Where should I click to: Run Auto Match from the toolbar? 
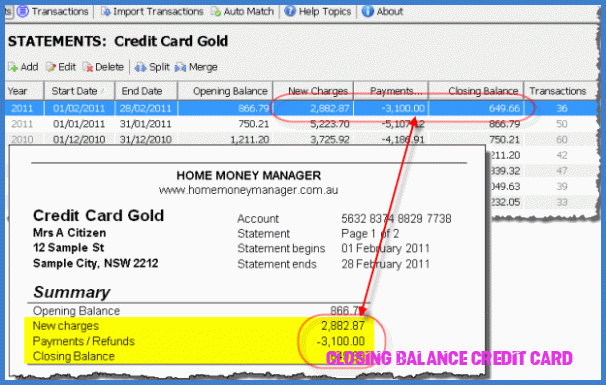[216, 12]
